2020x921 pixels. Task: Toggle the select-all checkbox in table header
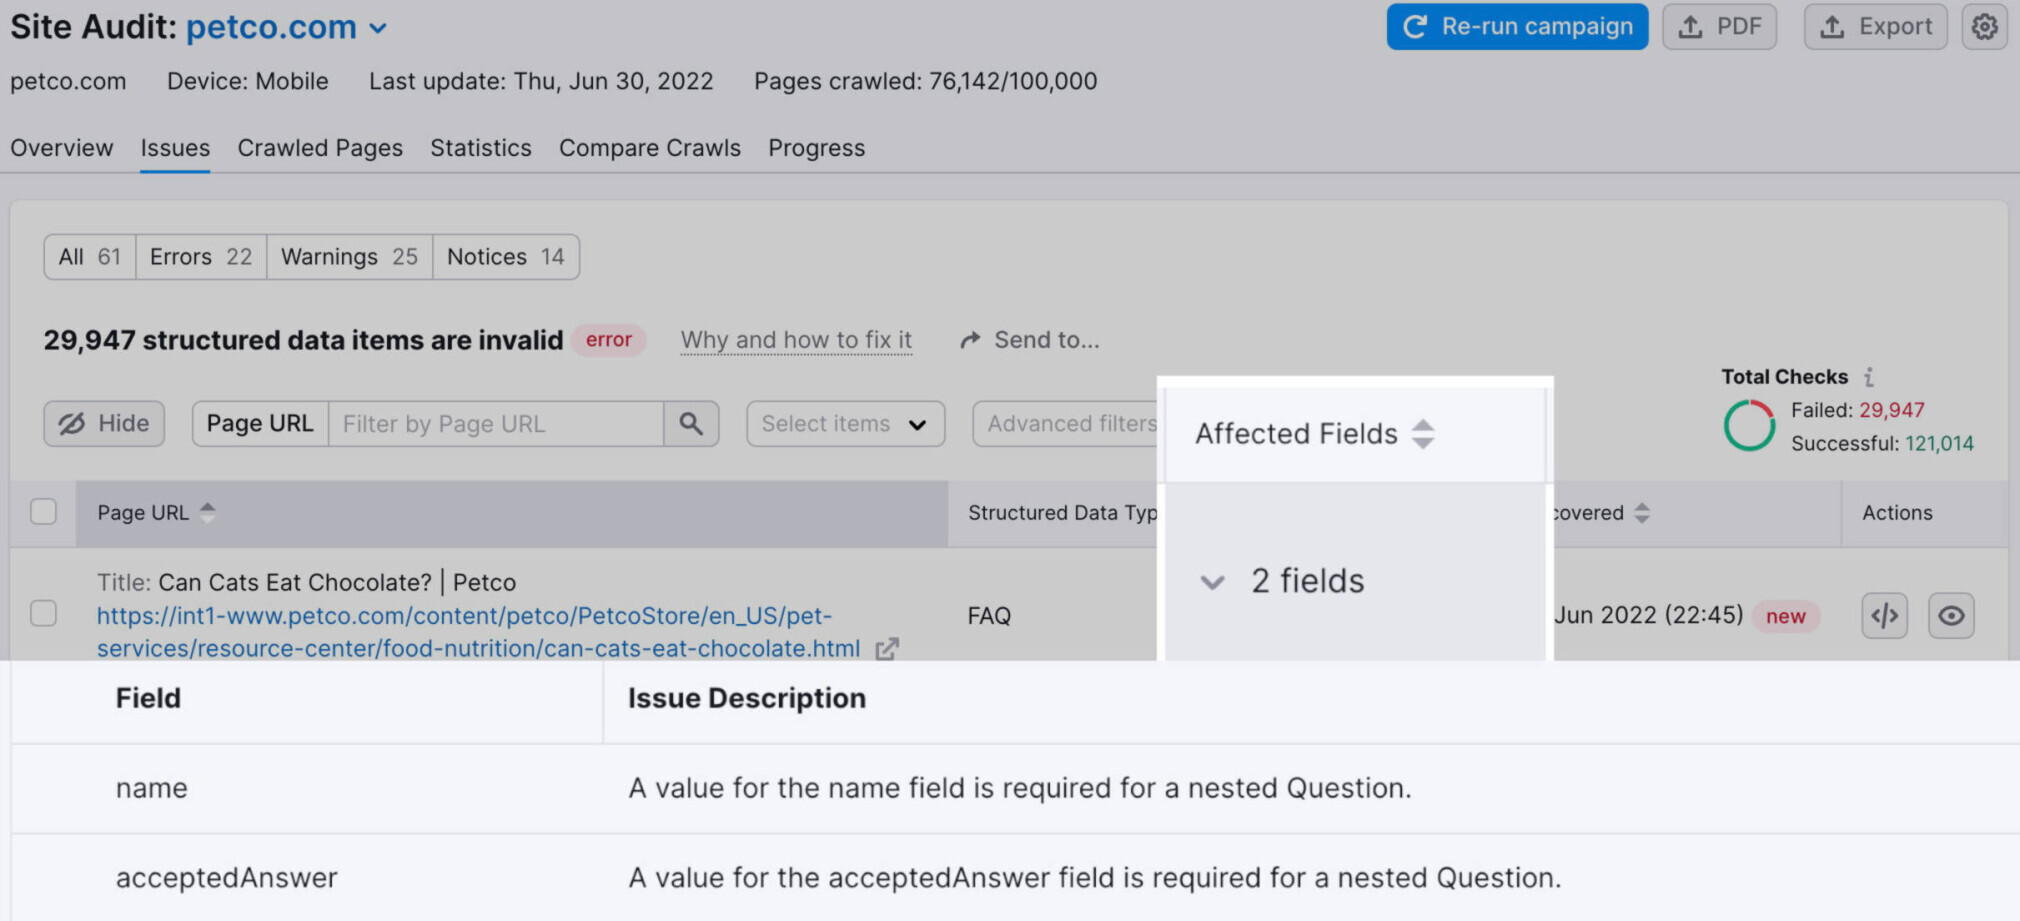coord(43,512)
